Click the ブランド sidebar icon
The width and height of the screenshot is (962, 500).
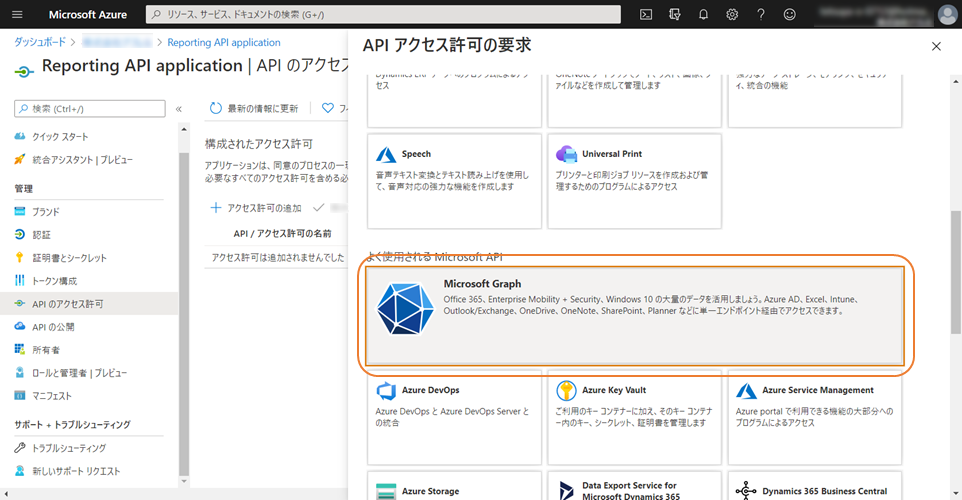(20, 211)
